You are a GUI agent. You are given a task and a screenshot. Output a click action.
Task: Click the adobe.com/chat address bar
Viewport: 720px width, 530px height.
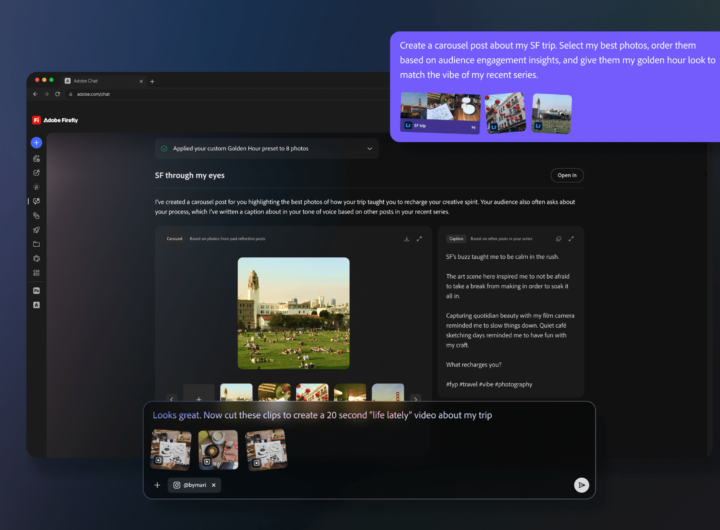[x=90, y=93]
